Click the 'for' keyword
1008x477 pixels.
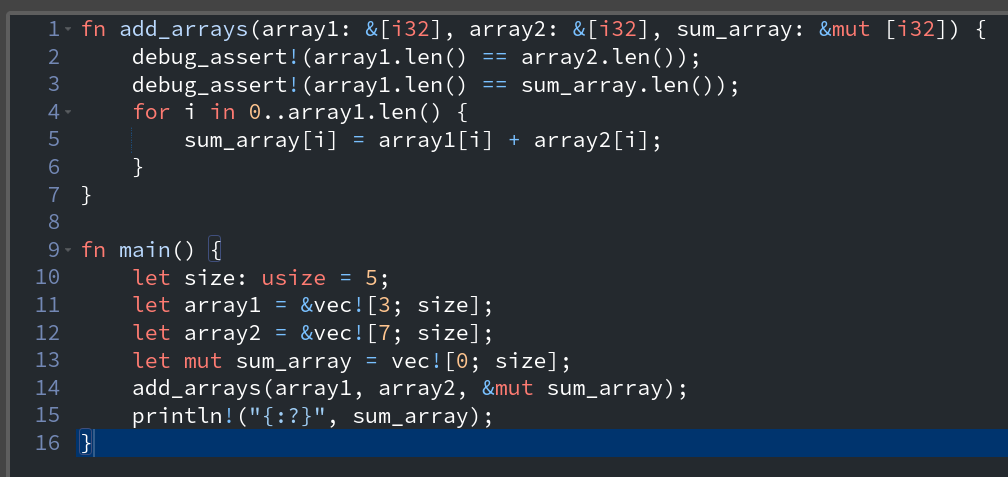(x=152, y=112)
